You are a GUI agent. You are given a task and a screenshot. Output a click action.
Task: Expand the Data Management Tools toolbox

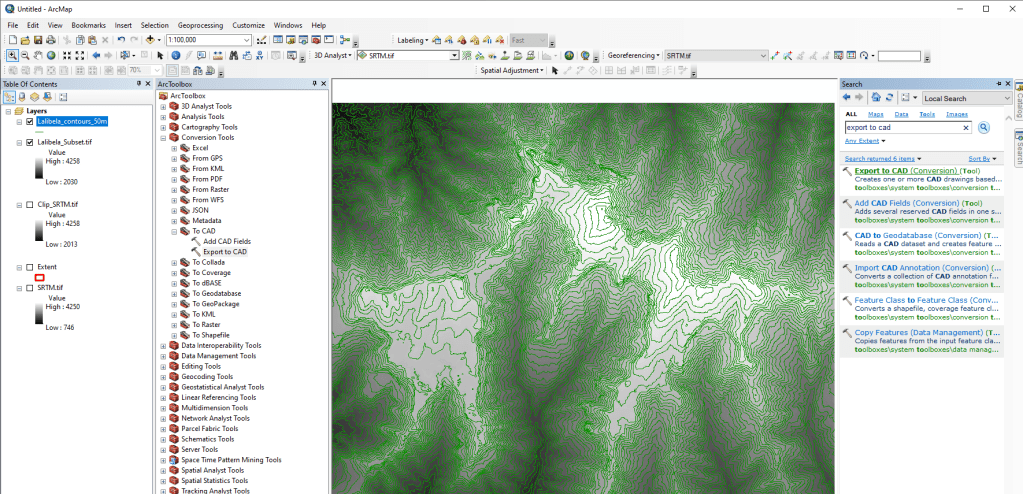tap(164, 356)
